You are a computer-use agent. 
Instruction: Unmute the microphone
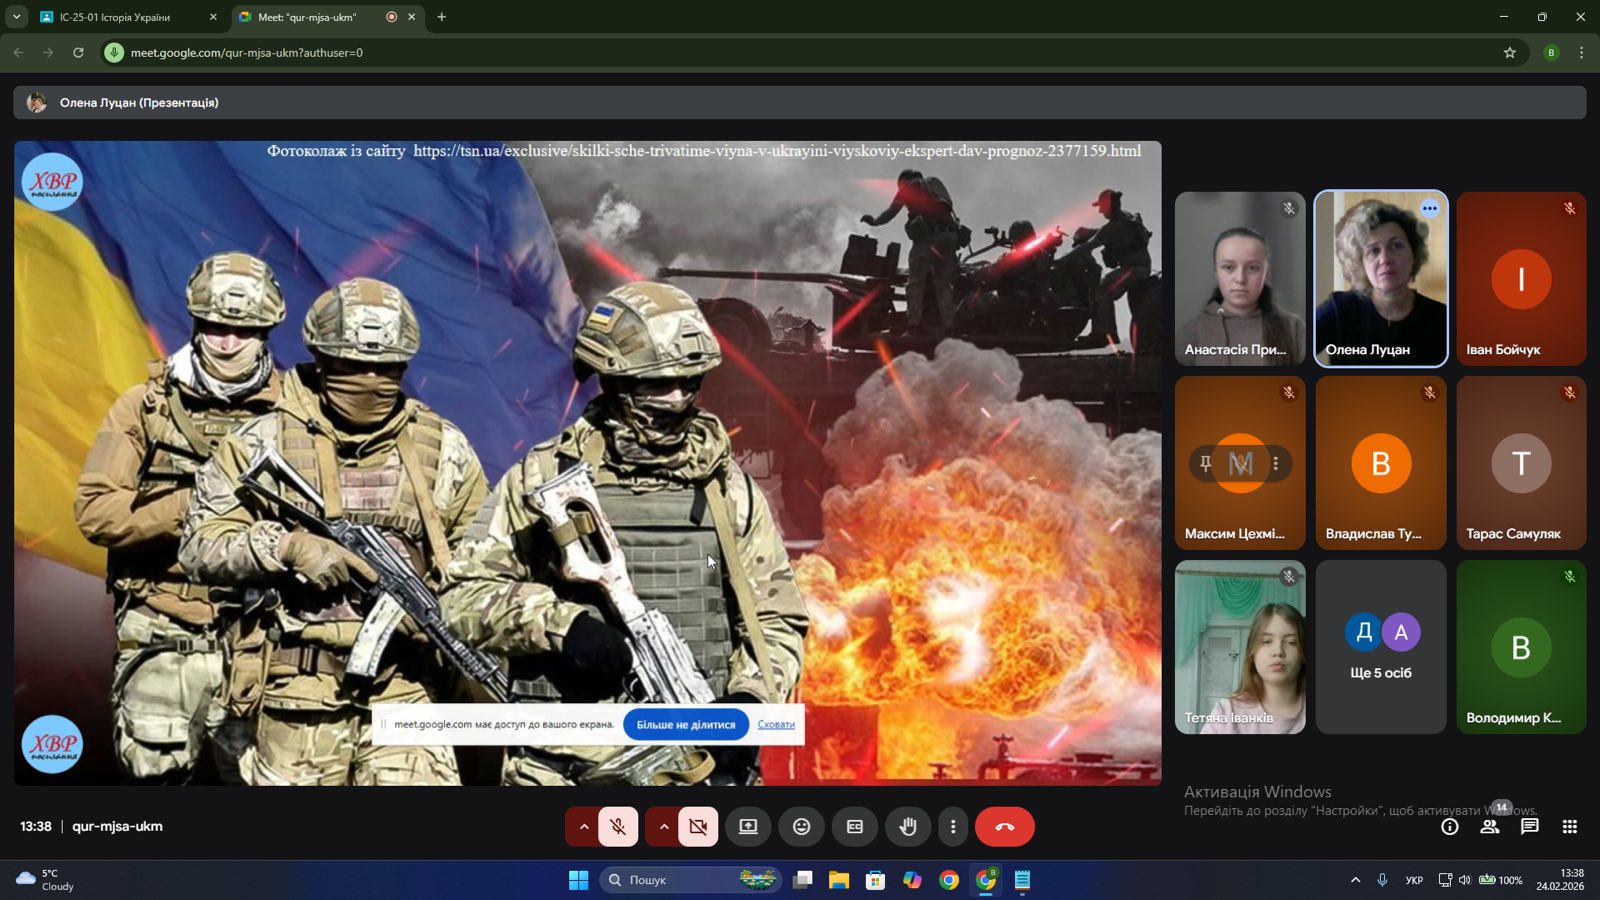click(x=618, y=827)
